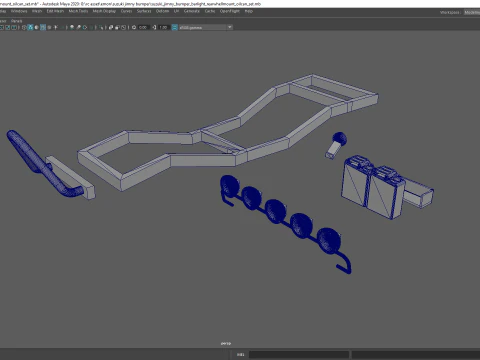
Task: Open the OpenFlight menu
Action: click(x=230, y=11)
